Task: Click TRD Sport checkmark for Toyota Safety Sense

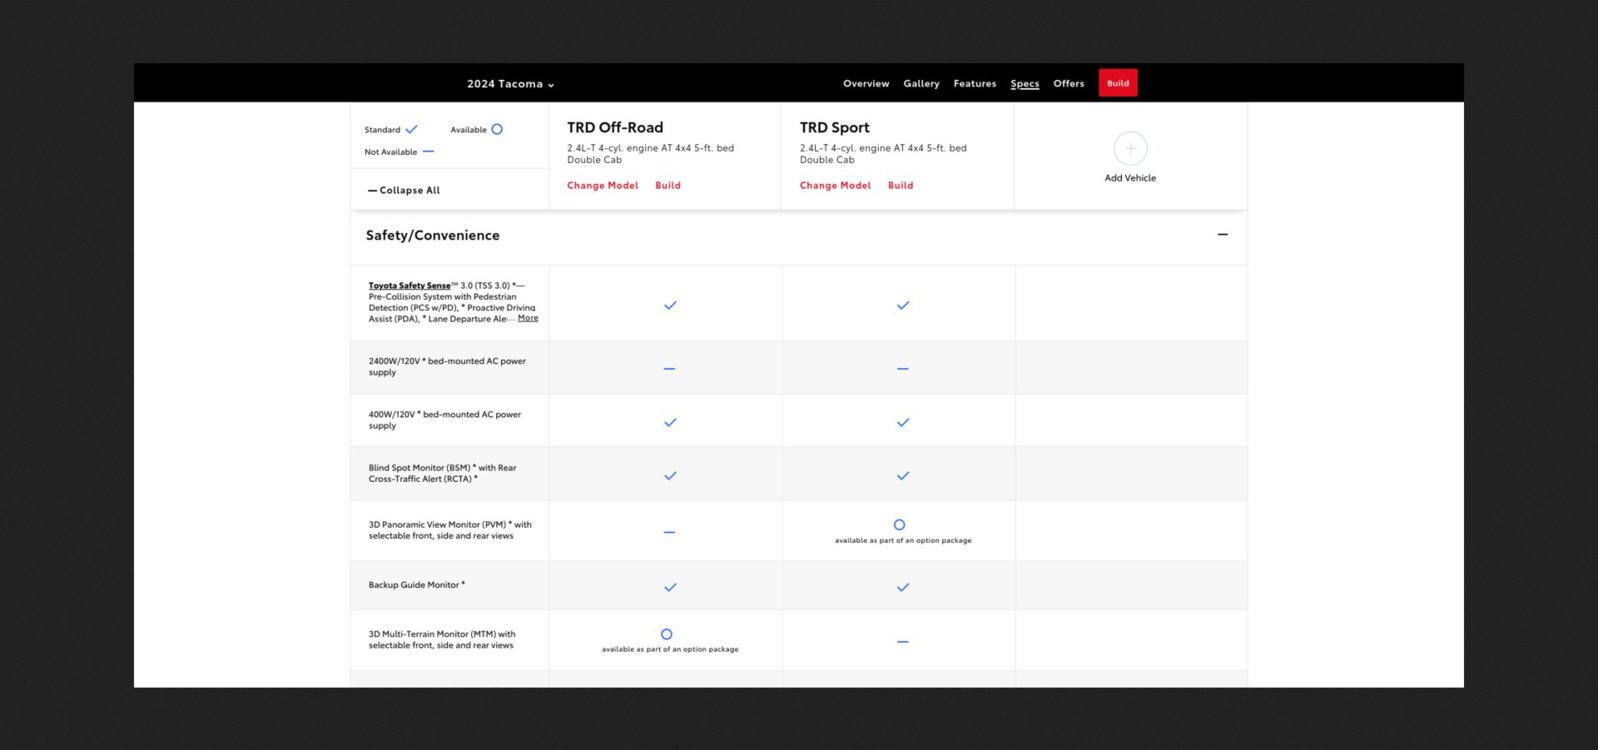Action: [x=903, y=305]
